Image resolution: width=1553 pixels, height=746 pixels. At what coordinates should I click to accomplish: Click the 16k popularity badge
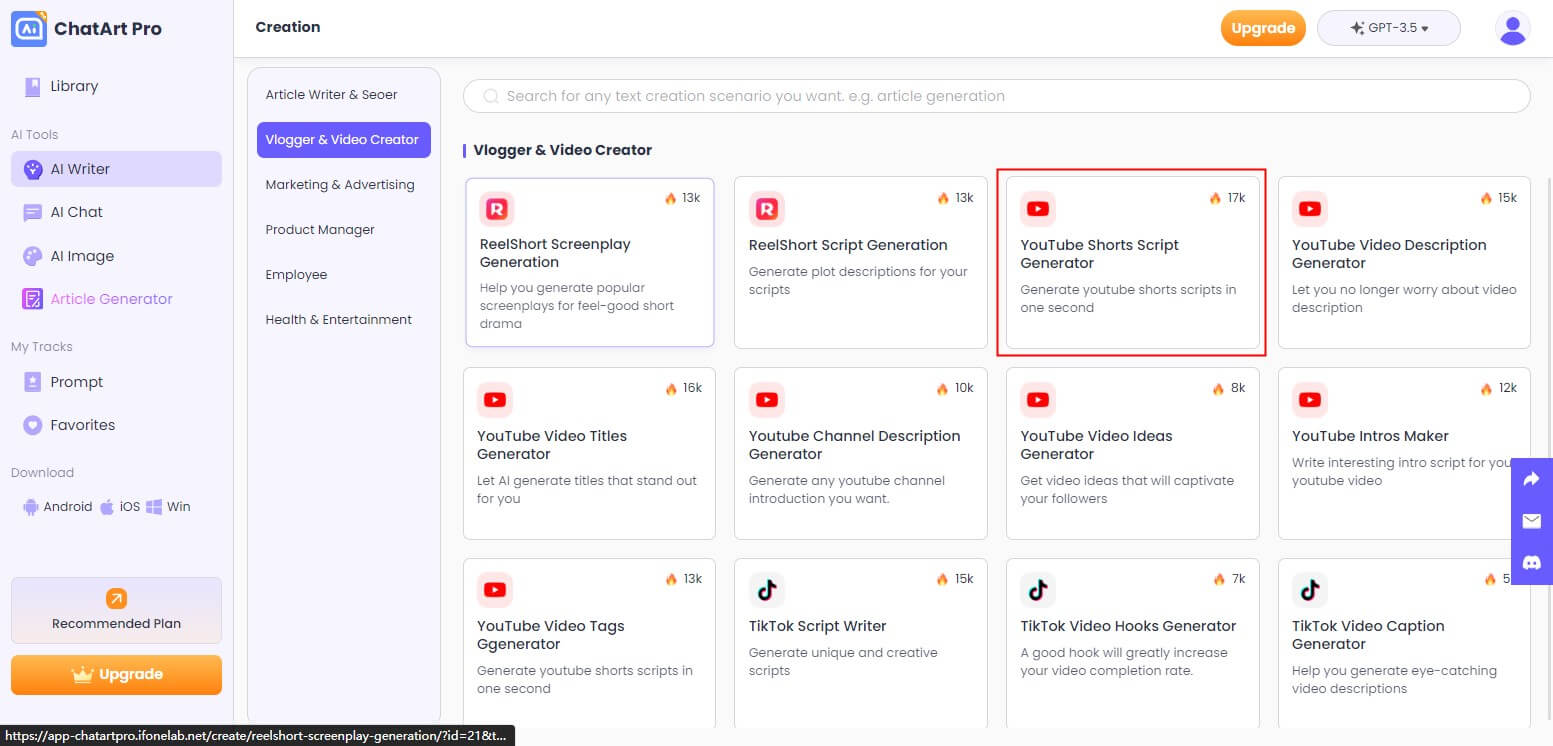pyautogui.click(x=683, y=388)
